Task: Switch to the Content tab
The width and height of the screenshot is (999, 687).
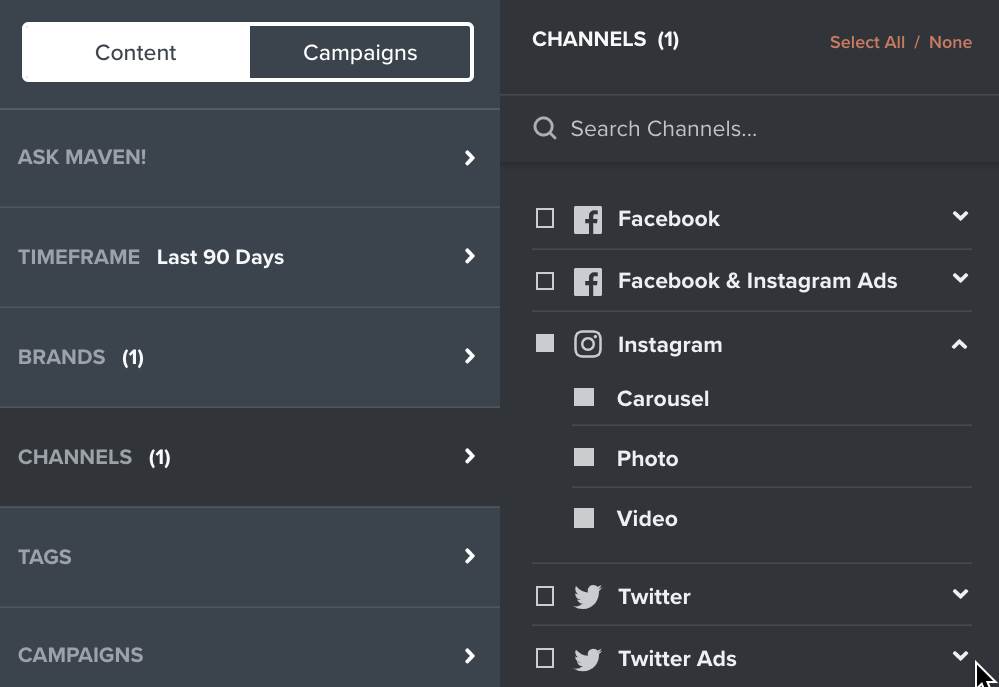Action: [x=136, y=52]
